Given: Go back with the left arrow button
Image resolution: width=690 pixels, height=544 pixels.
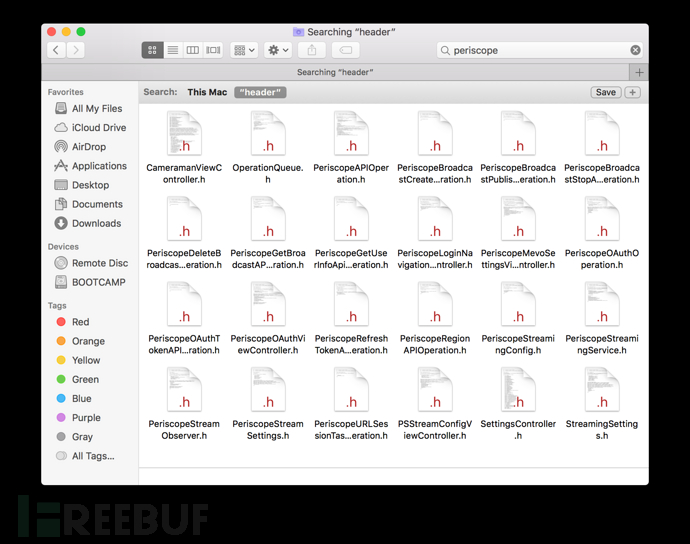Looking at the screenshot, I should 56,50.
